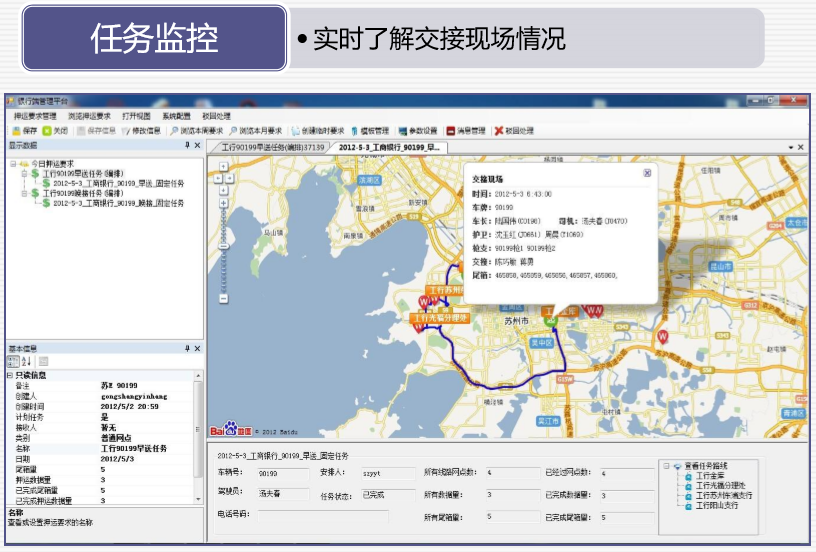This screenshot has height=552, width=816.
Task: Collapse the 工行90199早送任务 (编排) node
Action: pyautogui.click(x=24, y=173)
